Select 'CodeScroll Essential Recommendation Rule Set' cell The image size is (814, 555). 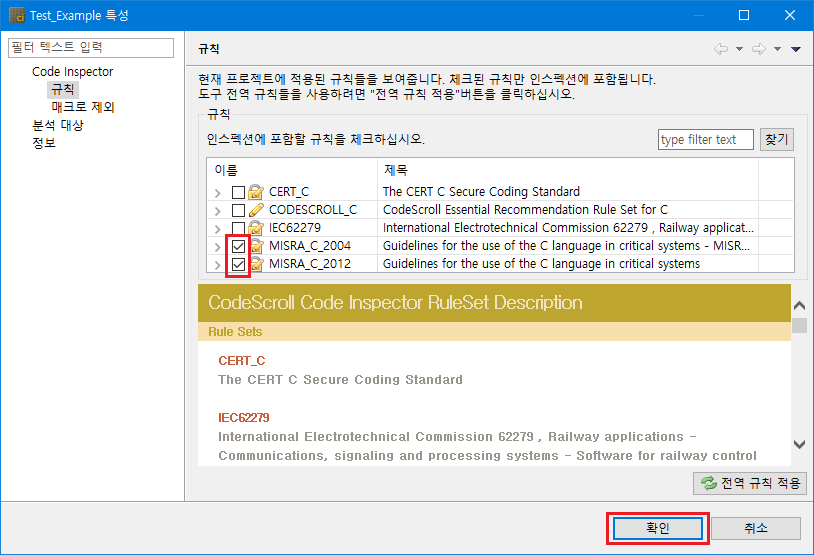525,210
